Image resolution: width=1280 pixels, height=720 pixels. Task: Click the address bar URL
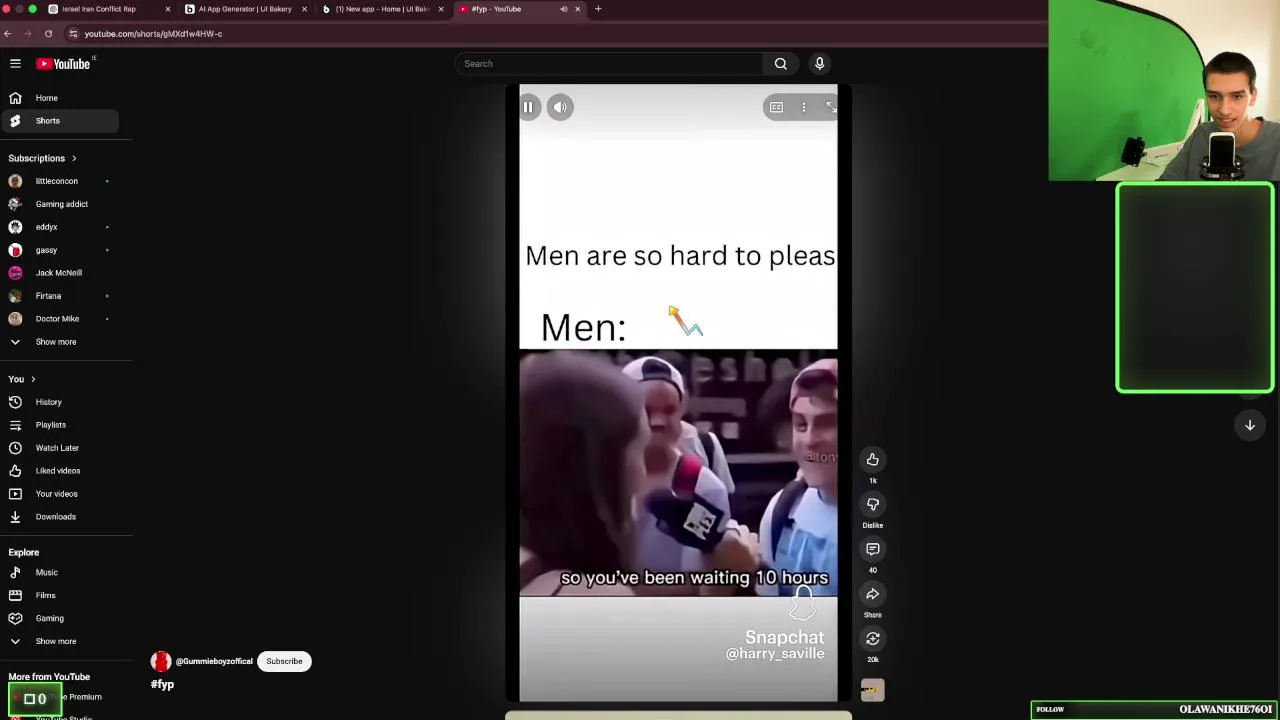coord(153,33)
